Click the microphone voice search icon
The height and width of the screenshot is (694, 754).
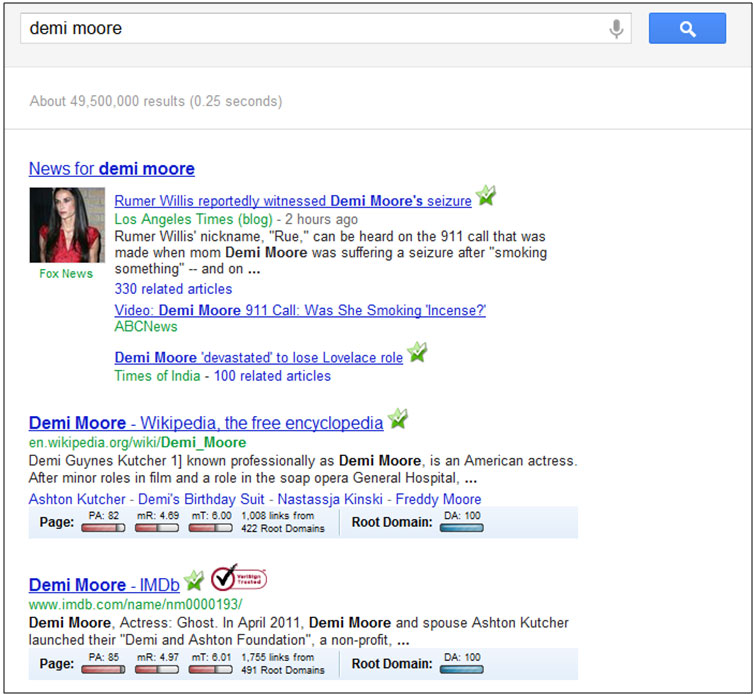tap(616, 29)
